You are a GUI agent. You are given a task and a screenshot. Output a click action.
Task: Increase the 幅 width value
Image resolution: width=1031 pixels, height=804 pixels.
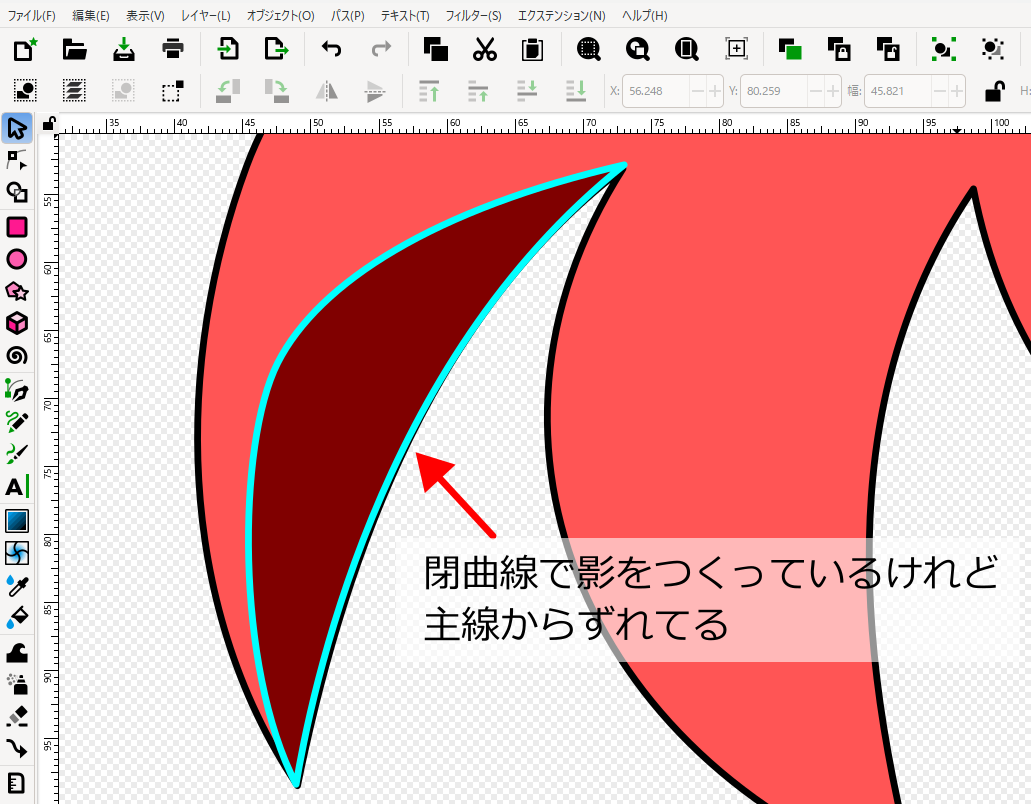[957, 91]
